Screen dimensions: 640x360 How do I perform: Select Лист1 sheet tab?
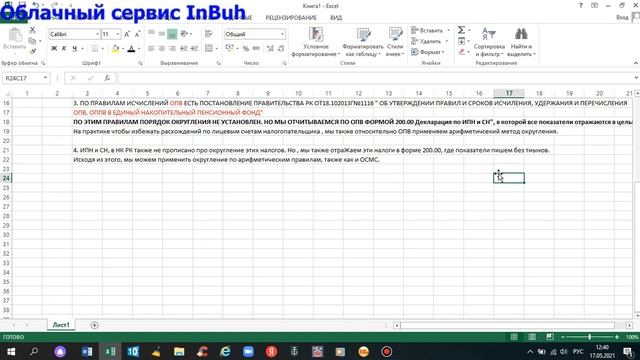point(61,325)
